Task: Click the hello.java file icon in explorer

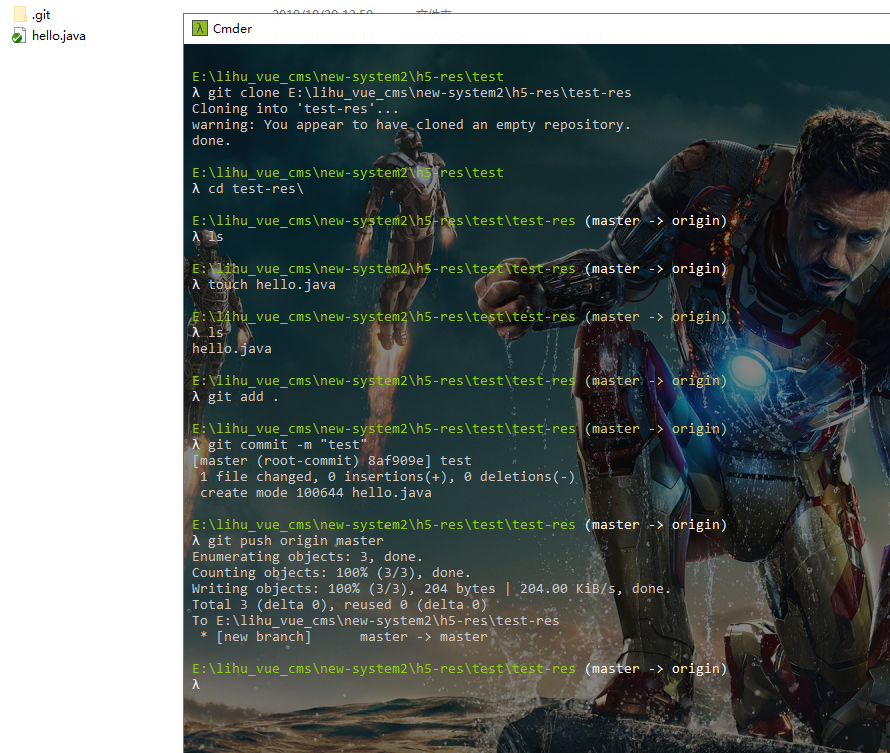Action: coord(19,36)
